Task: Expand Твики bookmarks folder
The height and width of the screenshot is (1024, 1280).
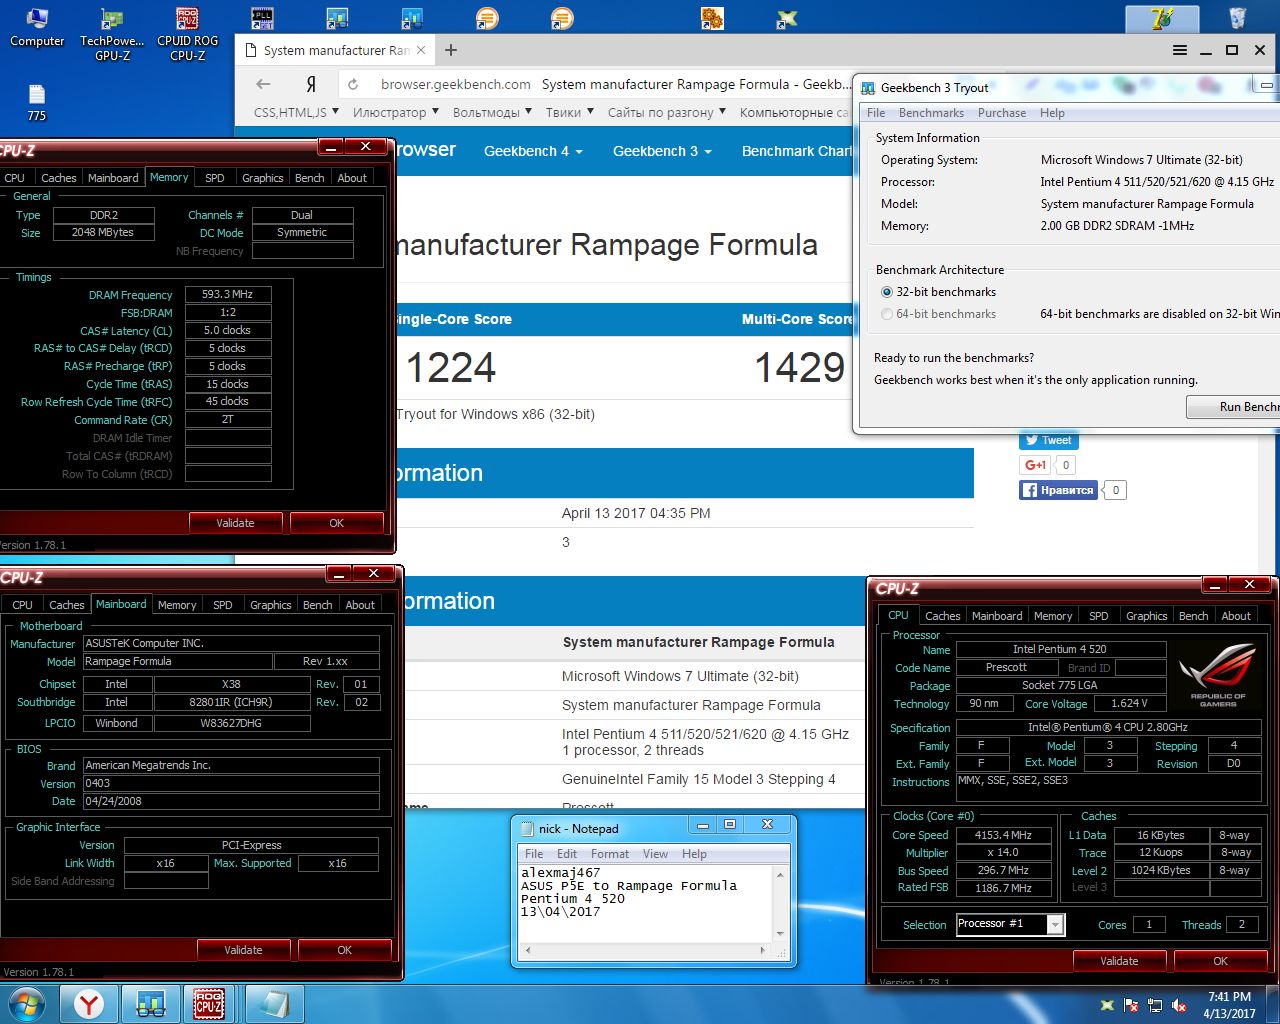Action: pos(569,112)
